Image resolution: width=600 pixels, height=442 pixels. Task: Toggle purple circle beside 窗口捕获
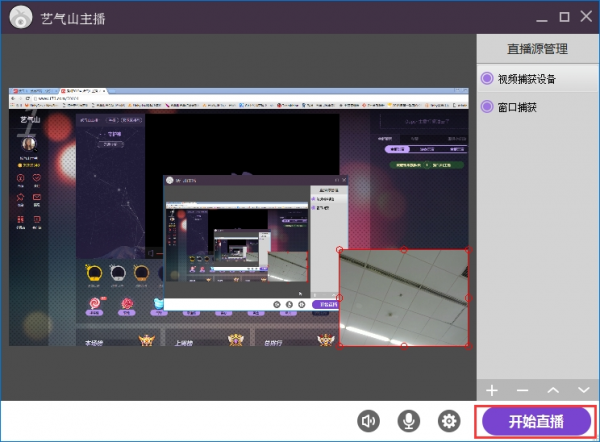point(487,106)
